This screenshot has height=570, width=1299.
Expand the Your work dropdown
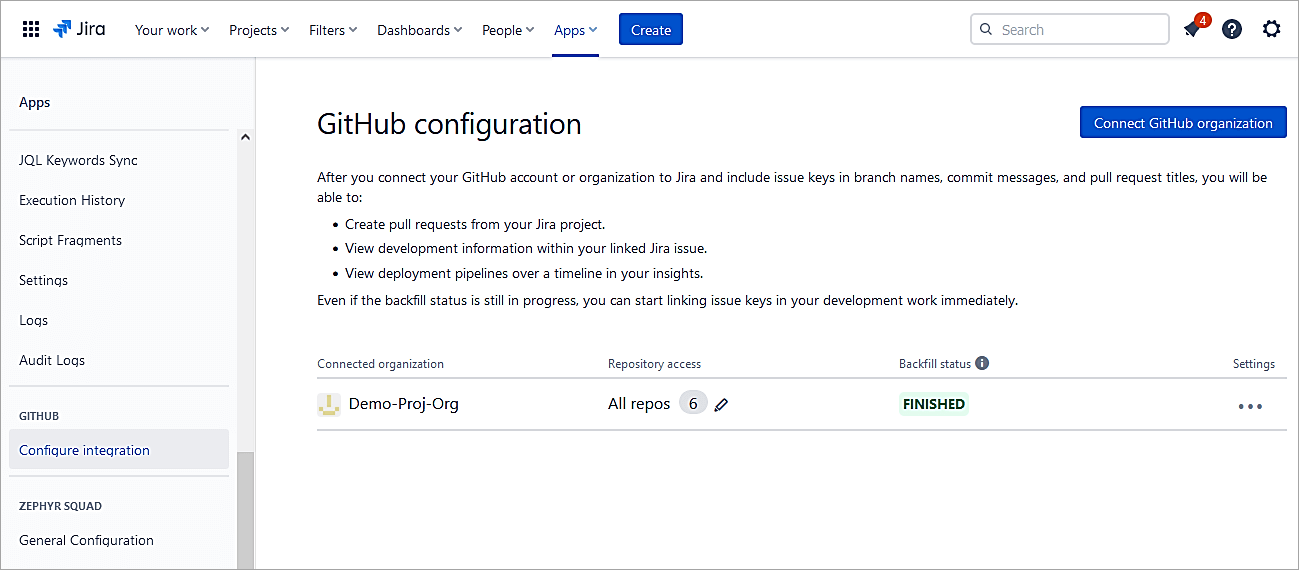pyautogui.click(x=172, y=30)
